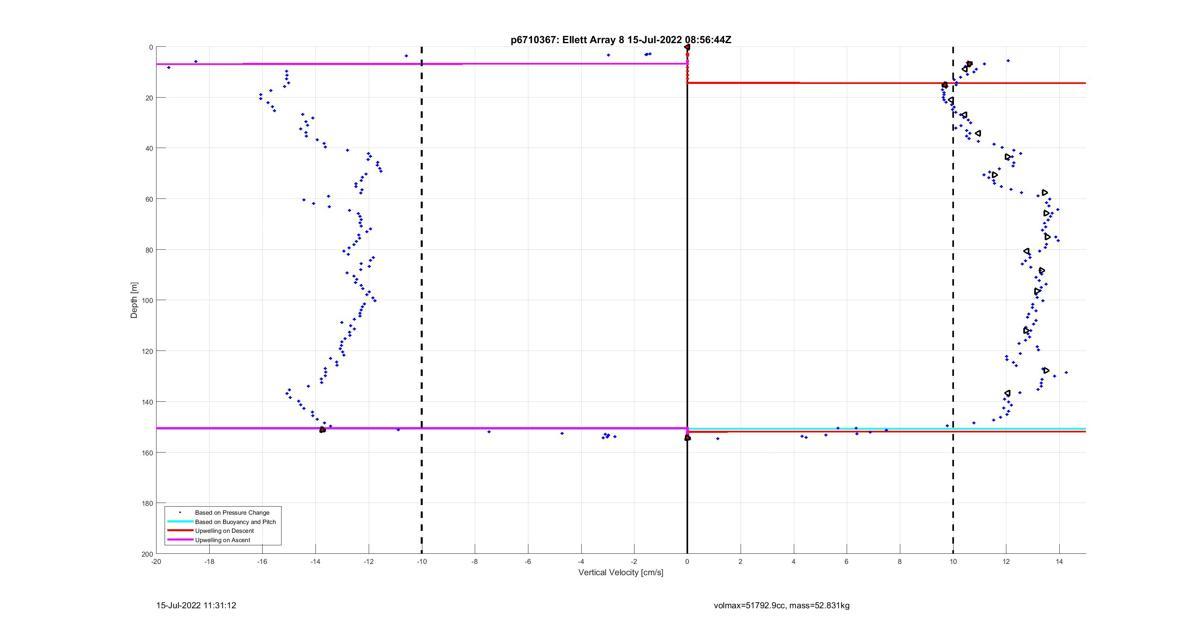
Task: Click depth-axis tick label '140'
Action: tap(146, 402)
